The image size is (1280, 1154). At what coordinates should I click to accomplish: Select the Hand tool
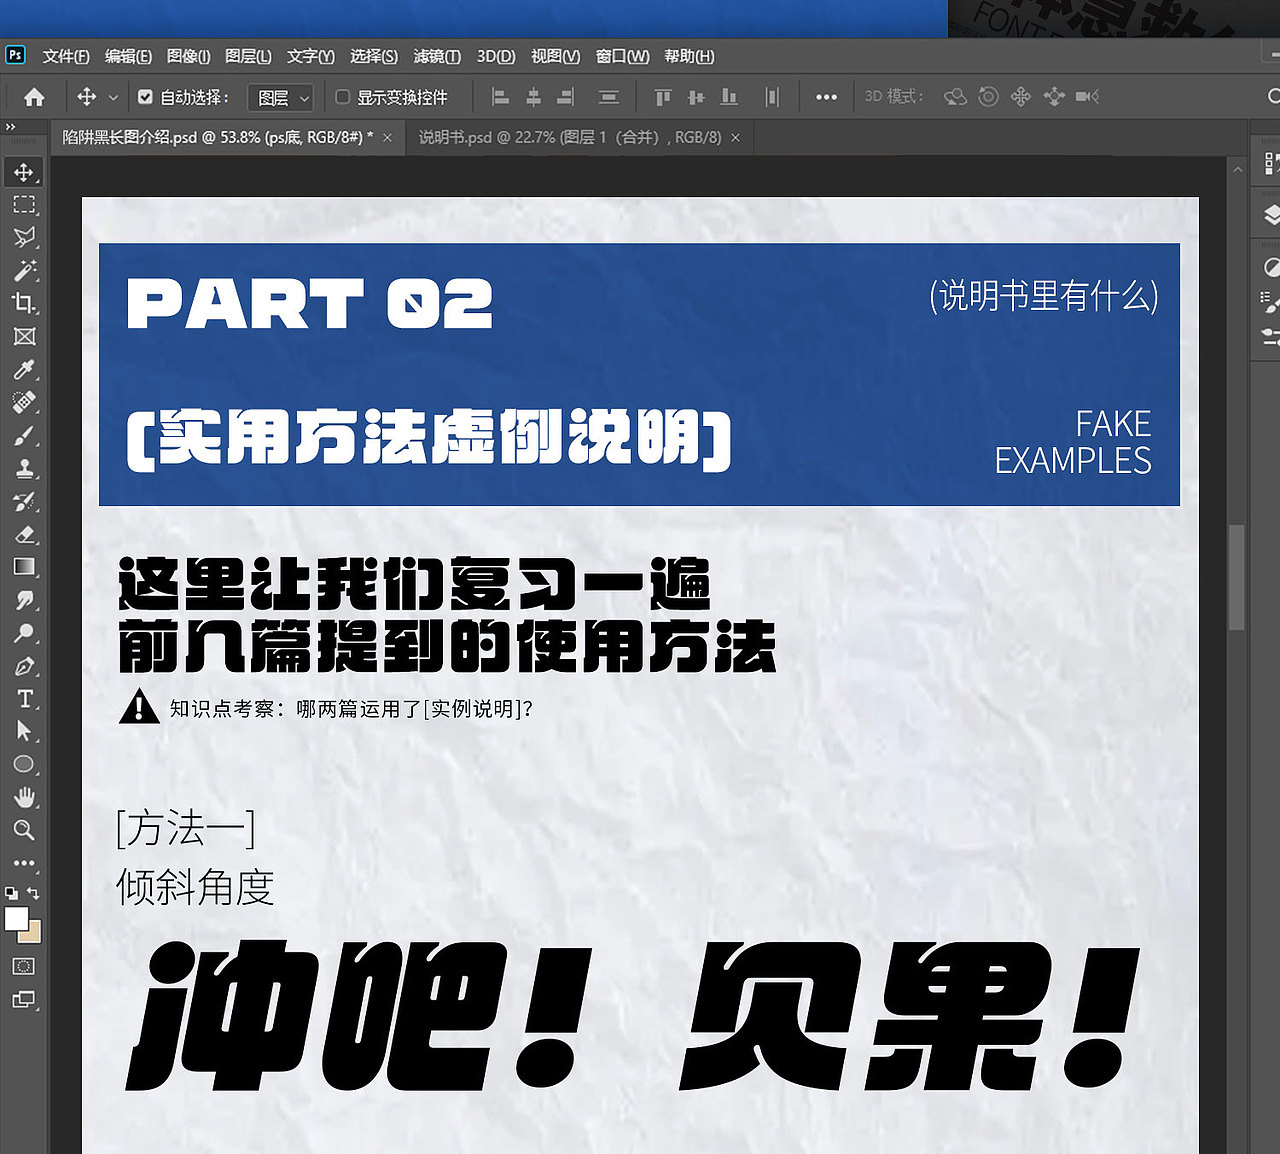[x=24, y=797]
